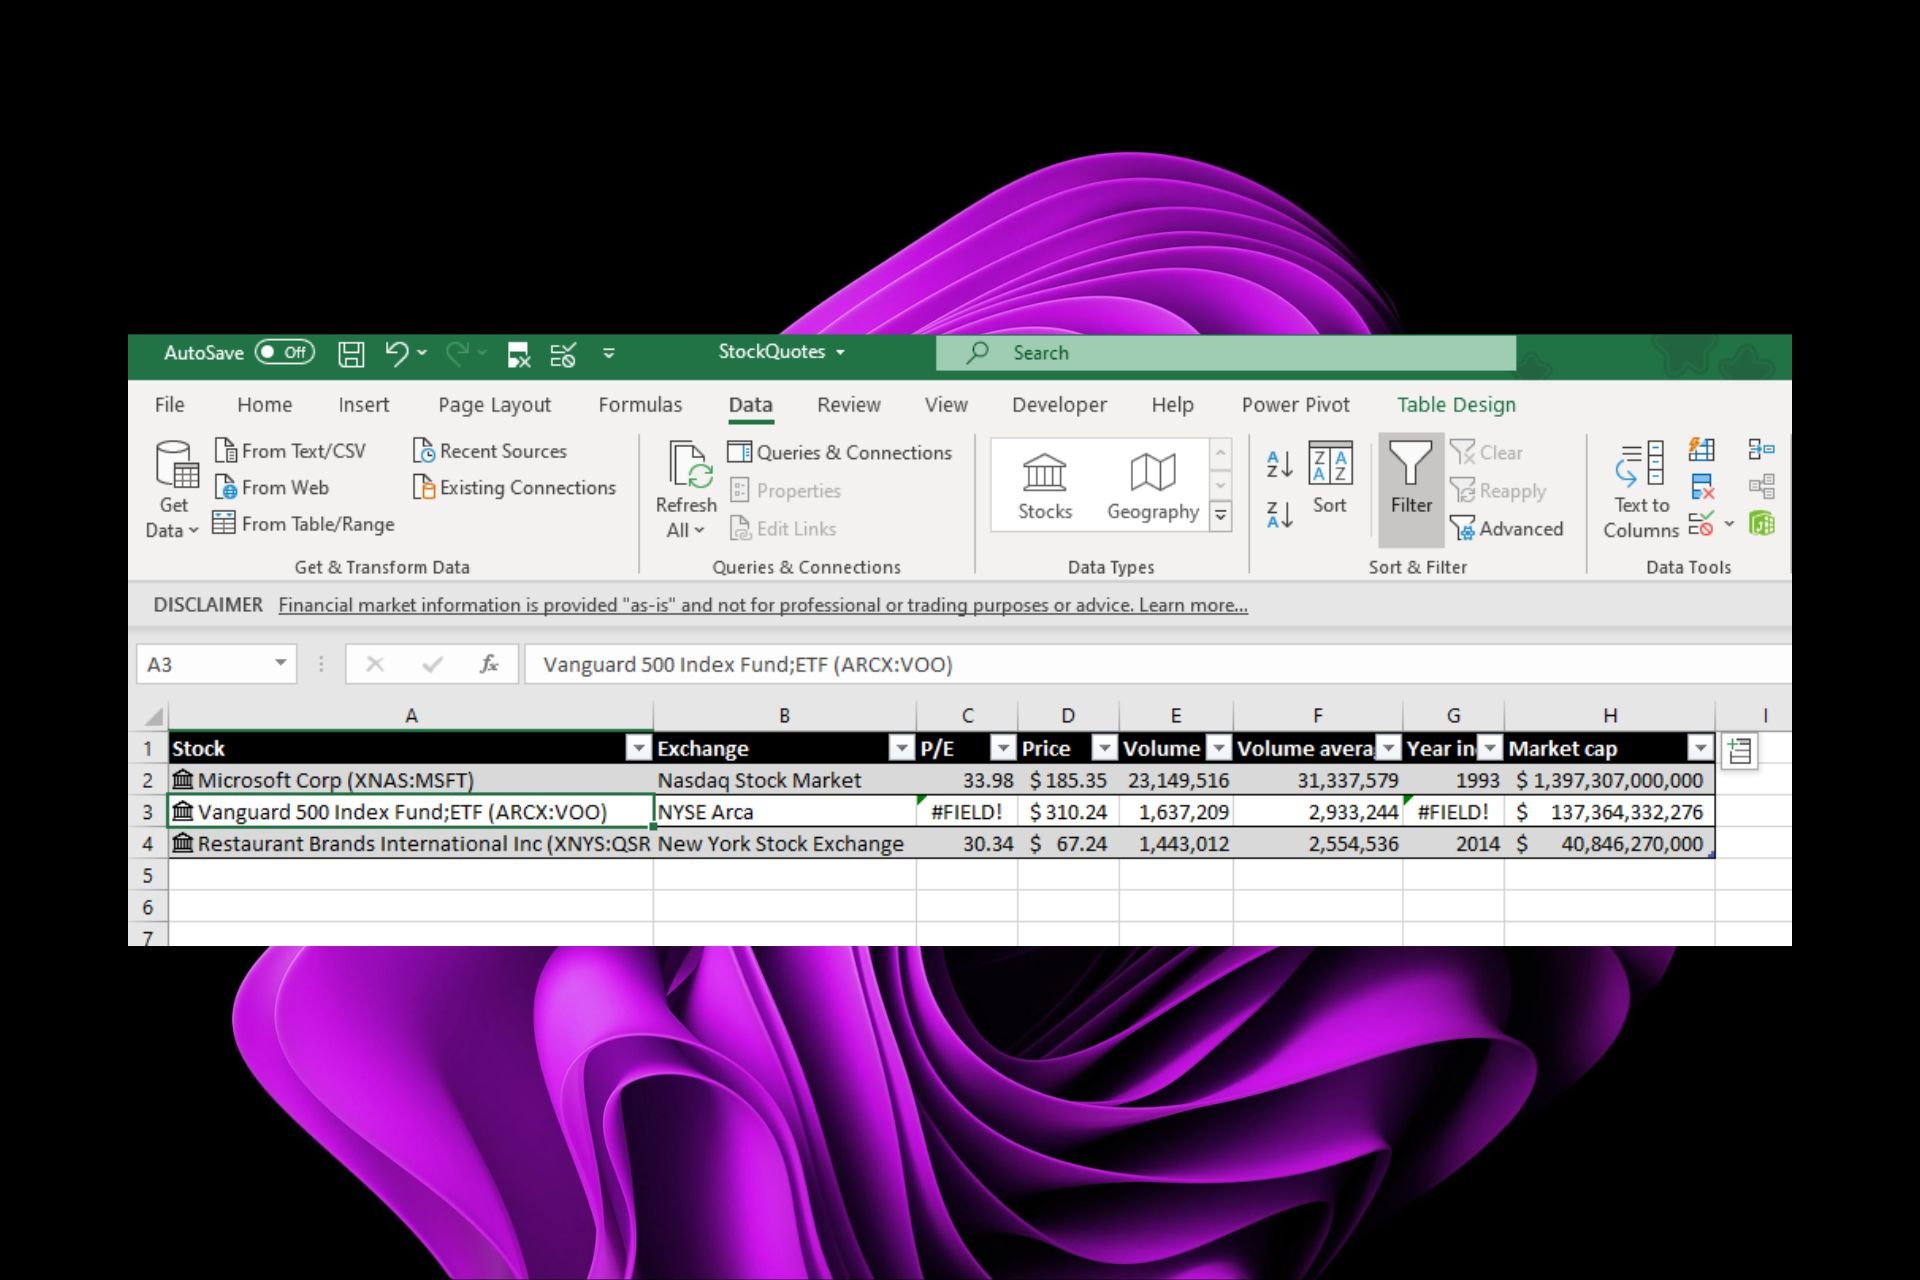1920x1280 pixels.
Task: Open the Developer tab
Action: (1059, 405)
